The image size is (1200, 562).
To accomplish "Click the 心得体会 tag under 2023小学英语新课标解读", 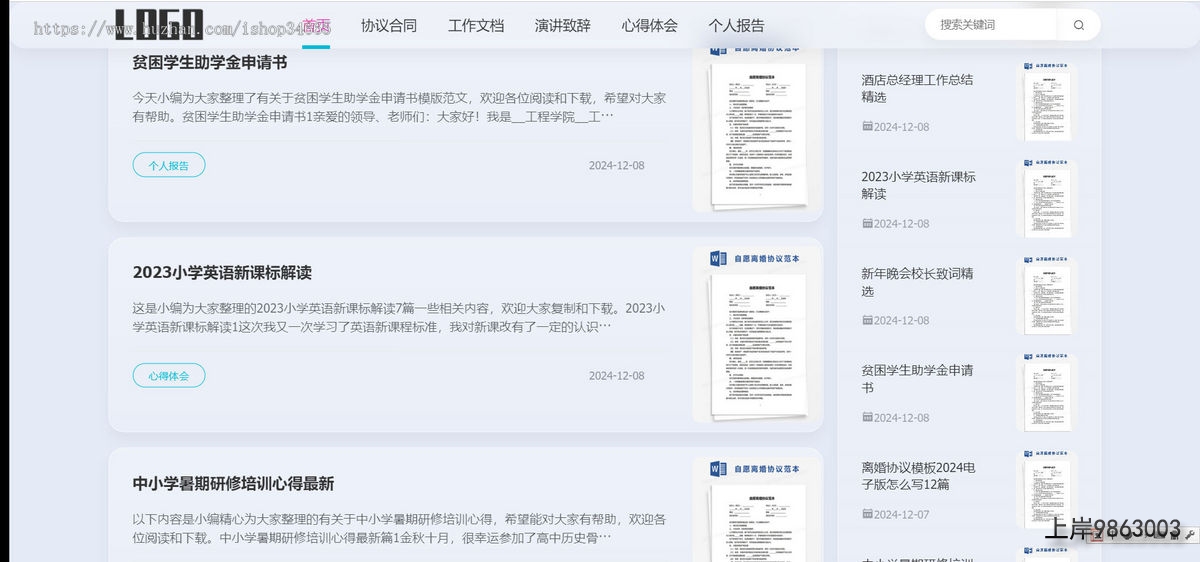I will [168, 376].
